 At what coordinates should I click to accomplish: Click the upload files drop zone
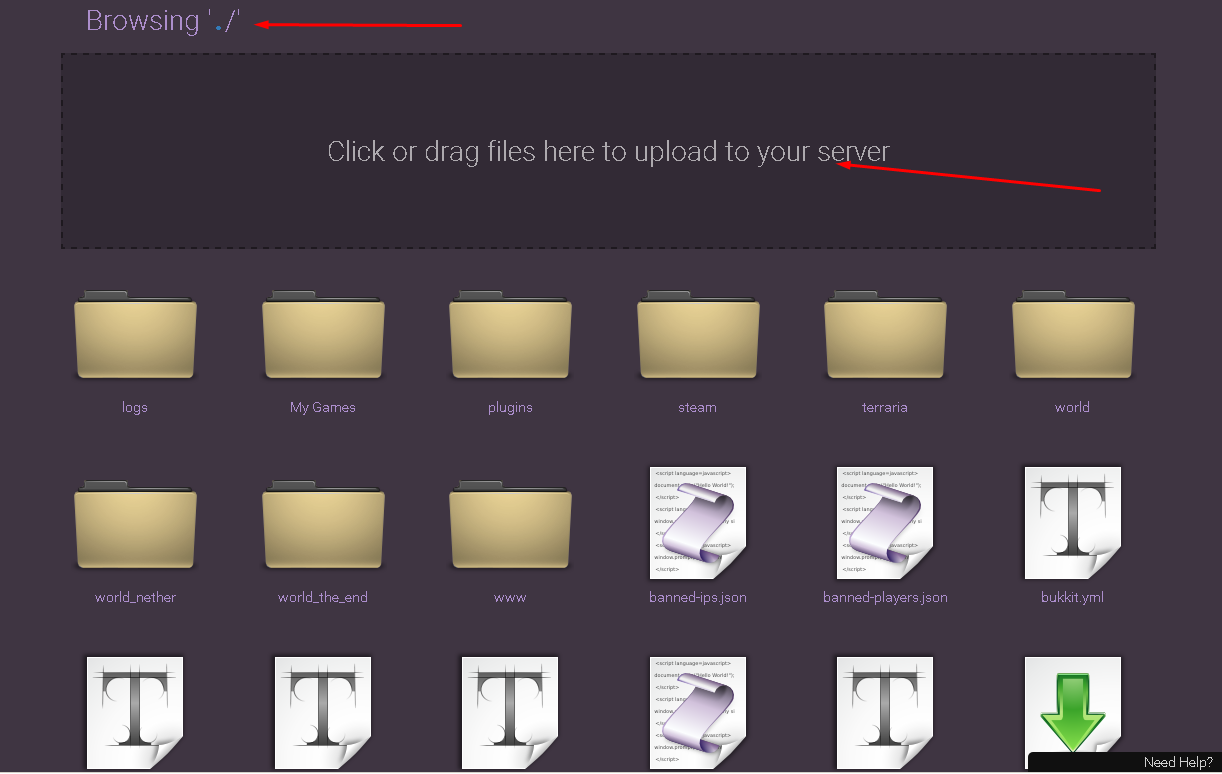[x=608, y=151]
